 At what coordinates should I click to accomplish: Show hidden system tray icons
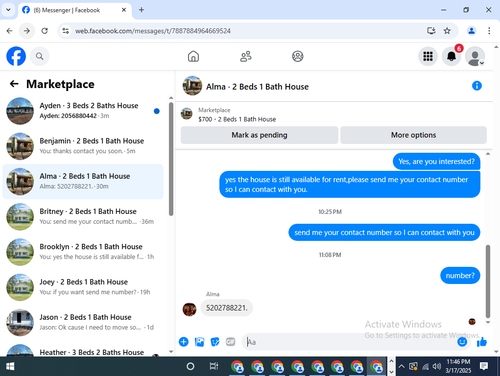(402, 366)
